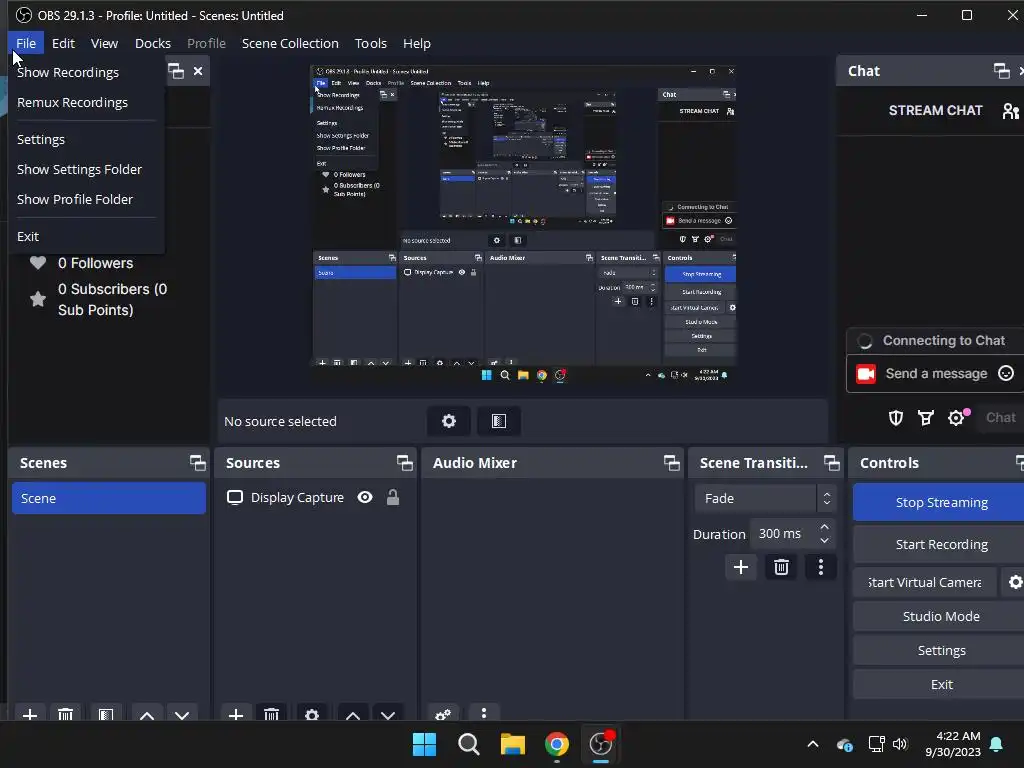
Task: Click Start Virtual Camera button
Action: point(925,582)
